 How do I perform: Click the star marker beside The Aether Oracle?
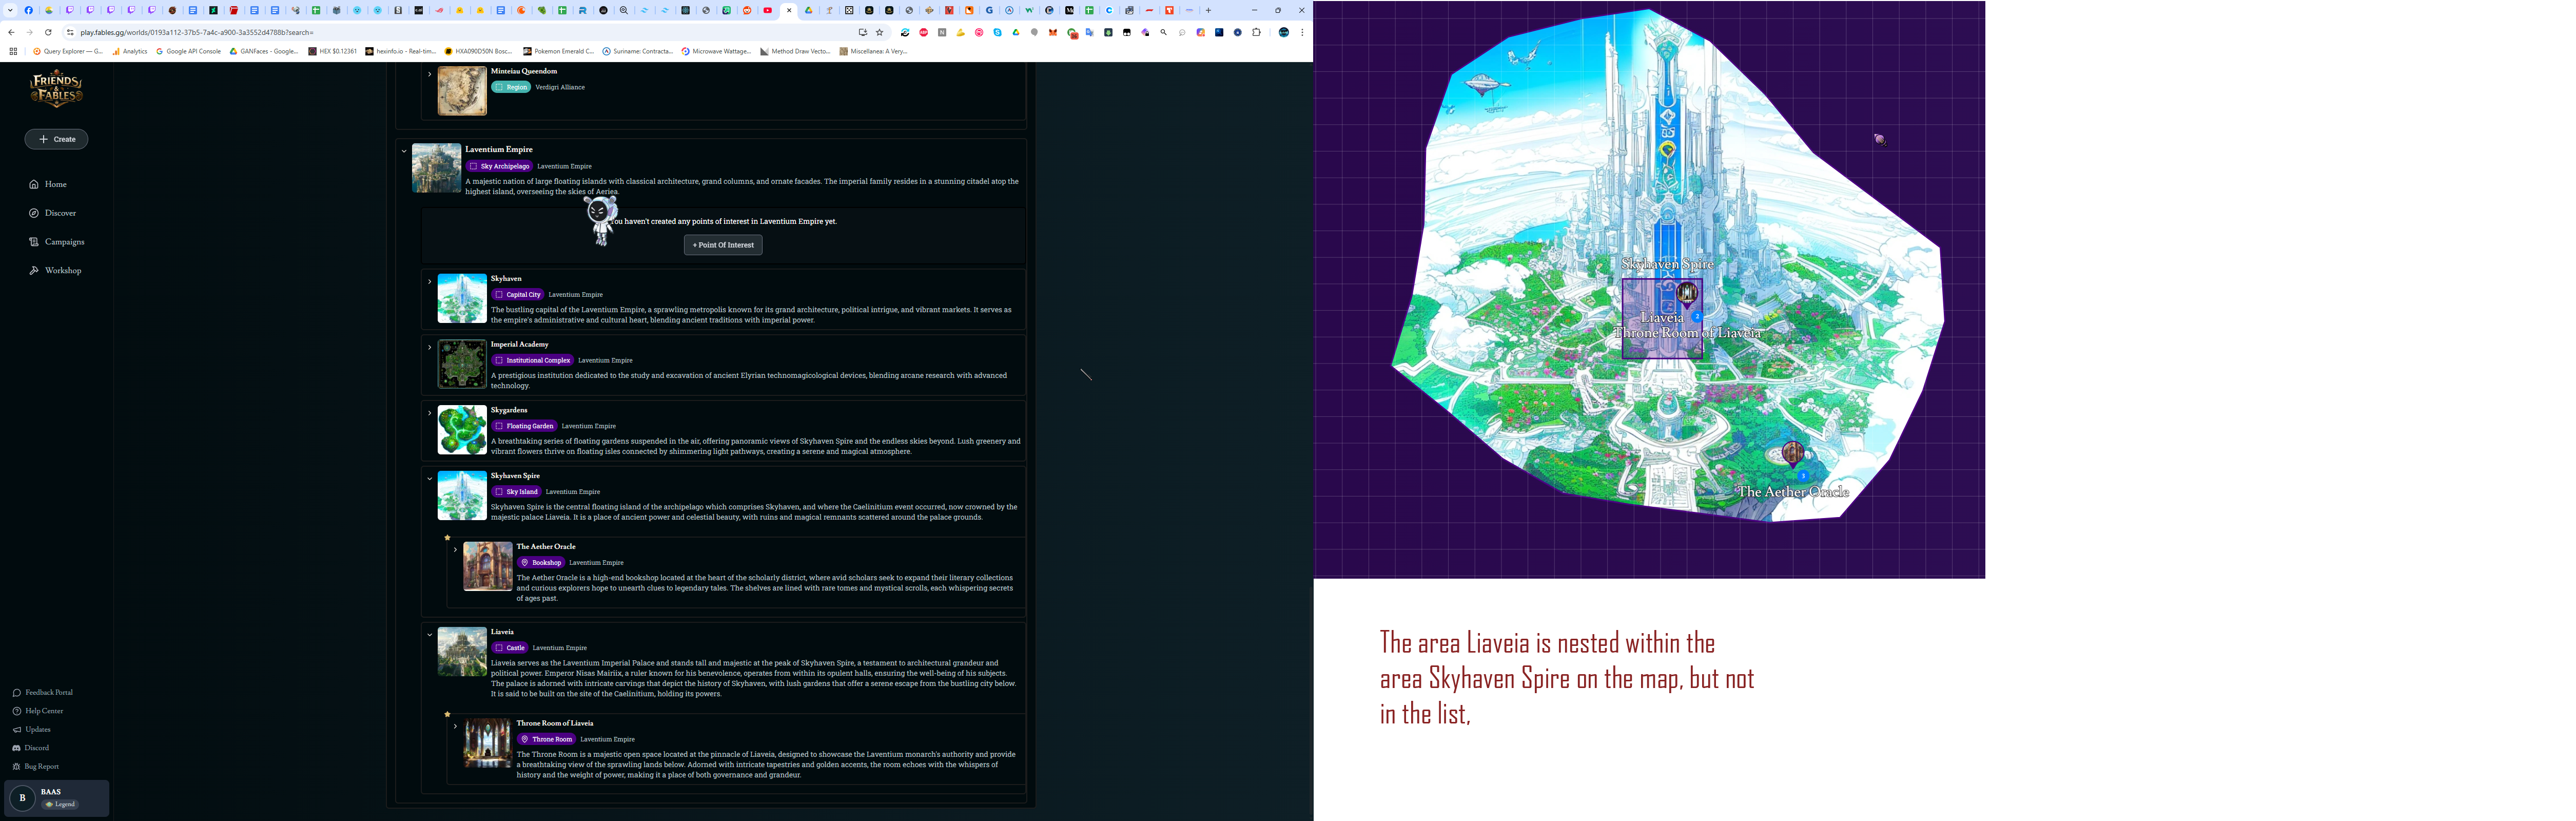(447, 538)
